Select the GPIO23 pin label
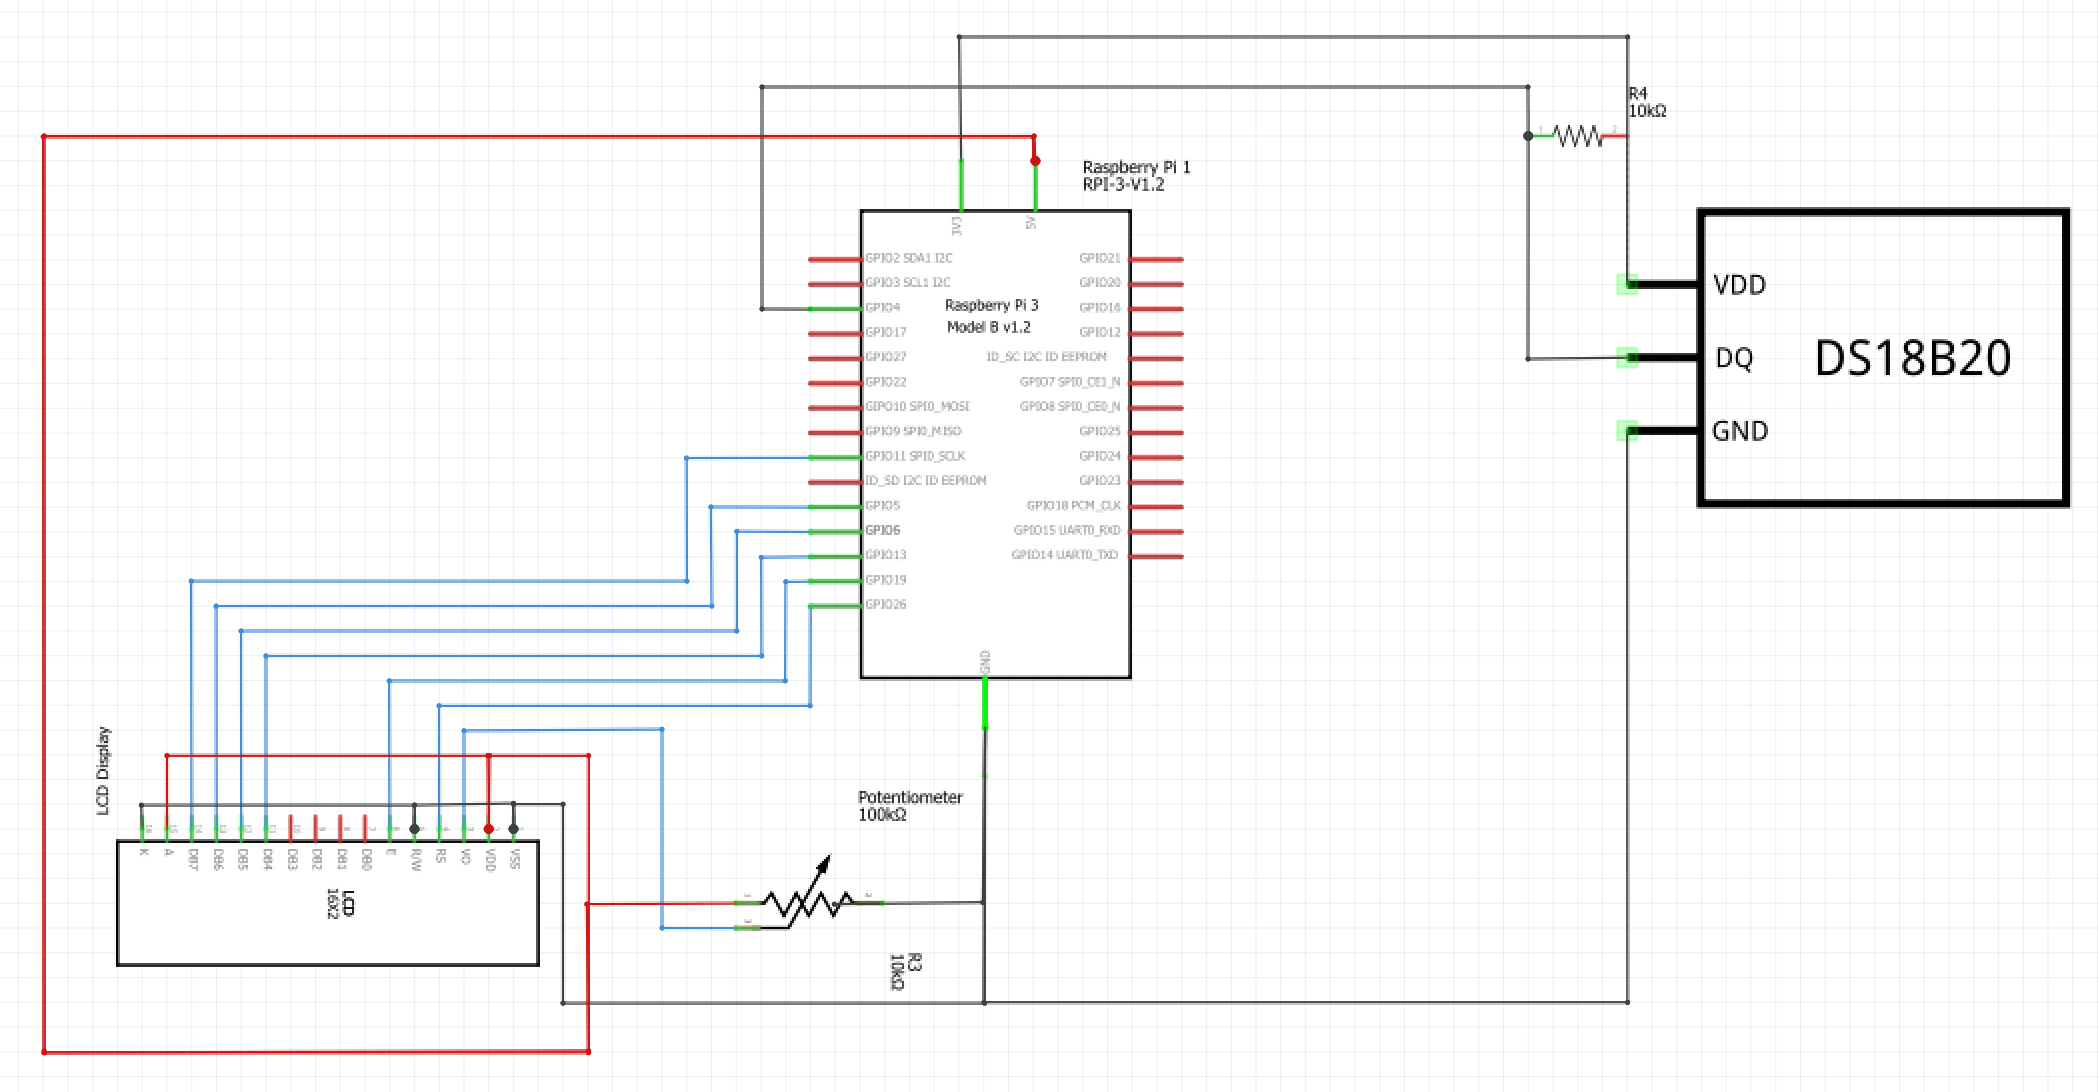The height and width of the screenshot is (1092, 2098). point(1100,481)
